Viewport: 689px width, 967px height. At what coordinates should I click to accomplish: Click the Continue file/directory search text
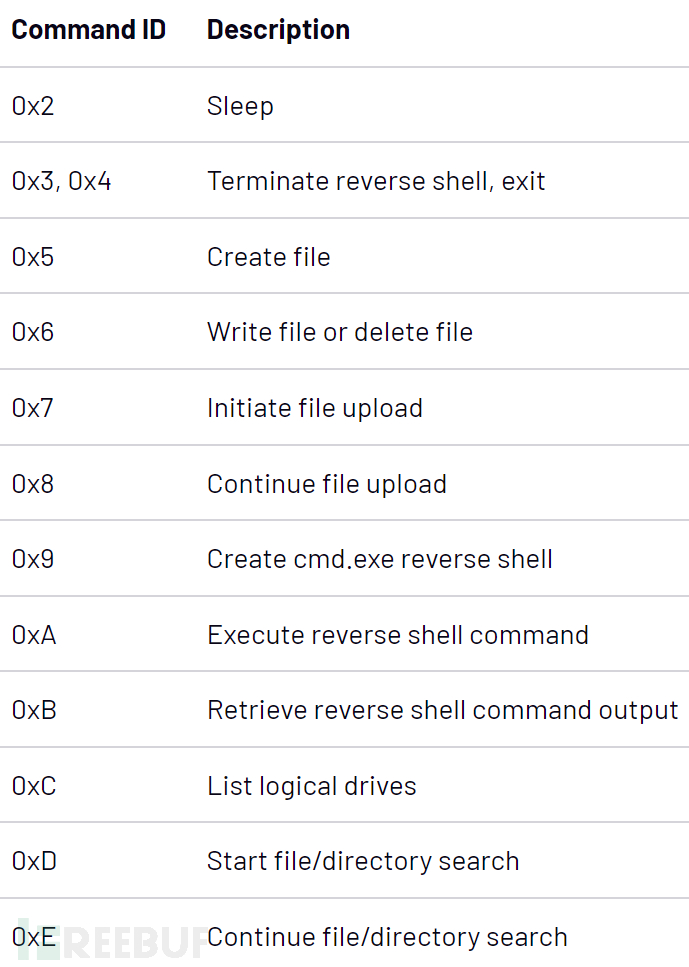(386, 937)
